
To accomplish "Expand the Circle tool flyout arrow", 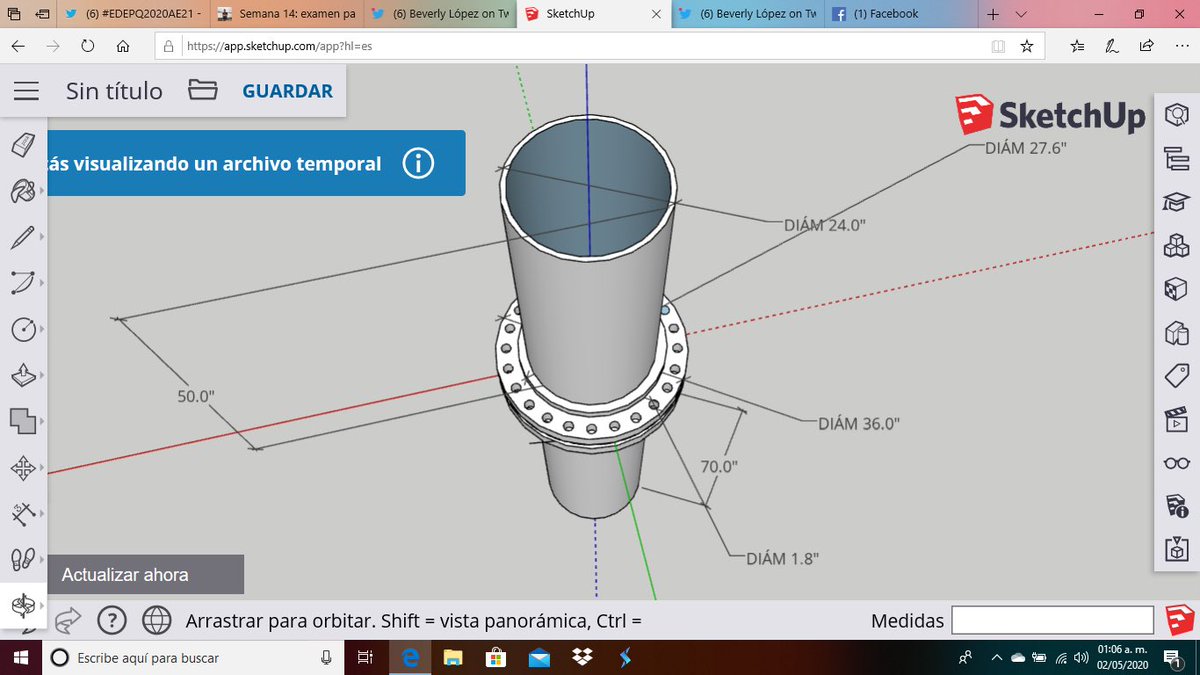I will click(x=42, y=327).
